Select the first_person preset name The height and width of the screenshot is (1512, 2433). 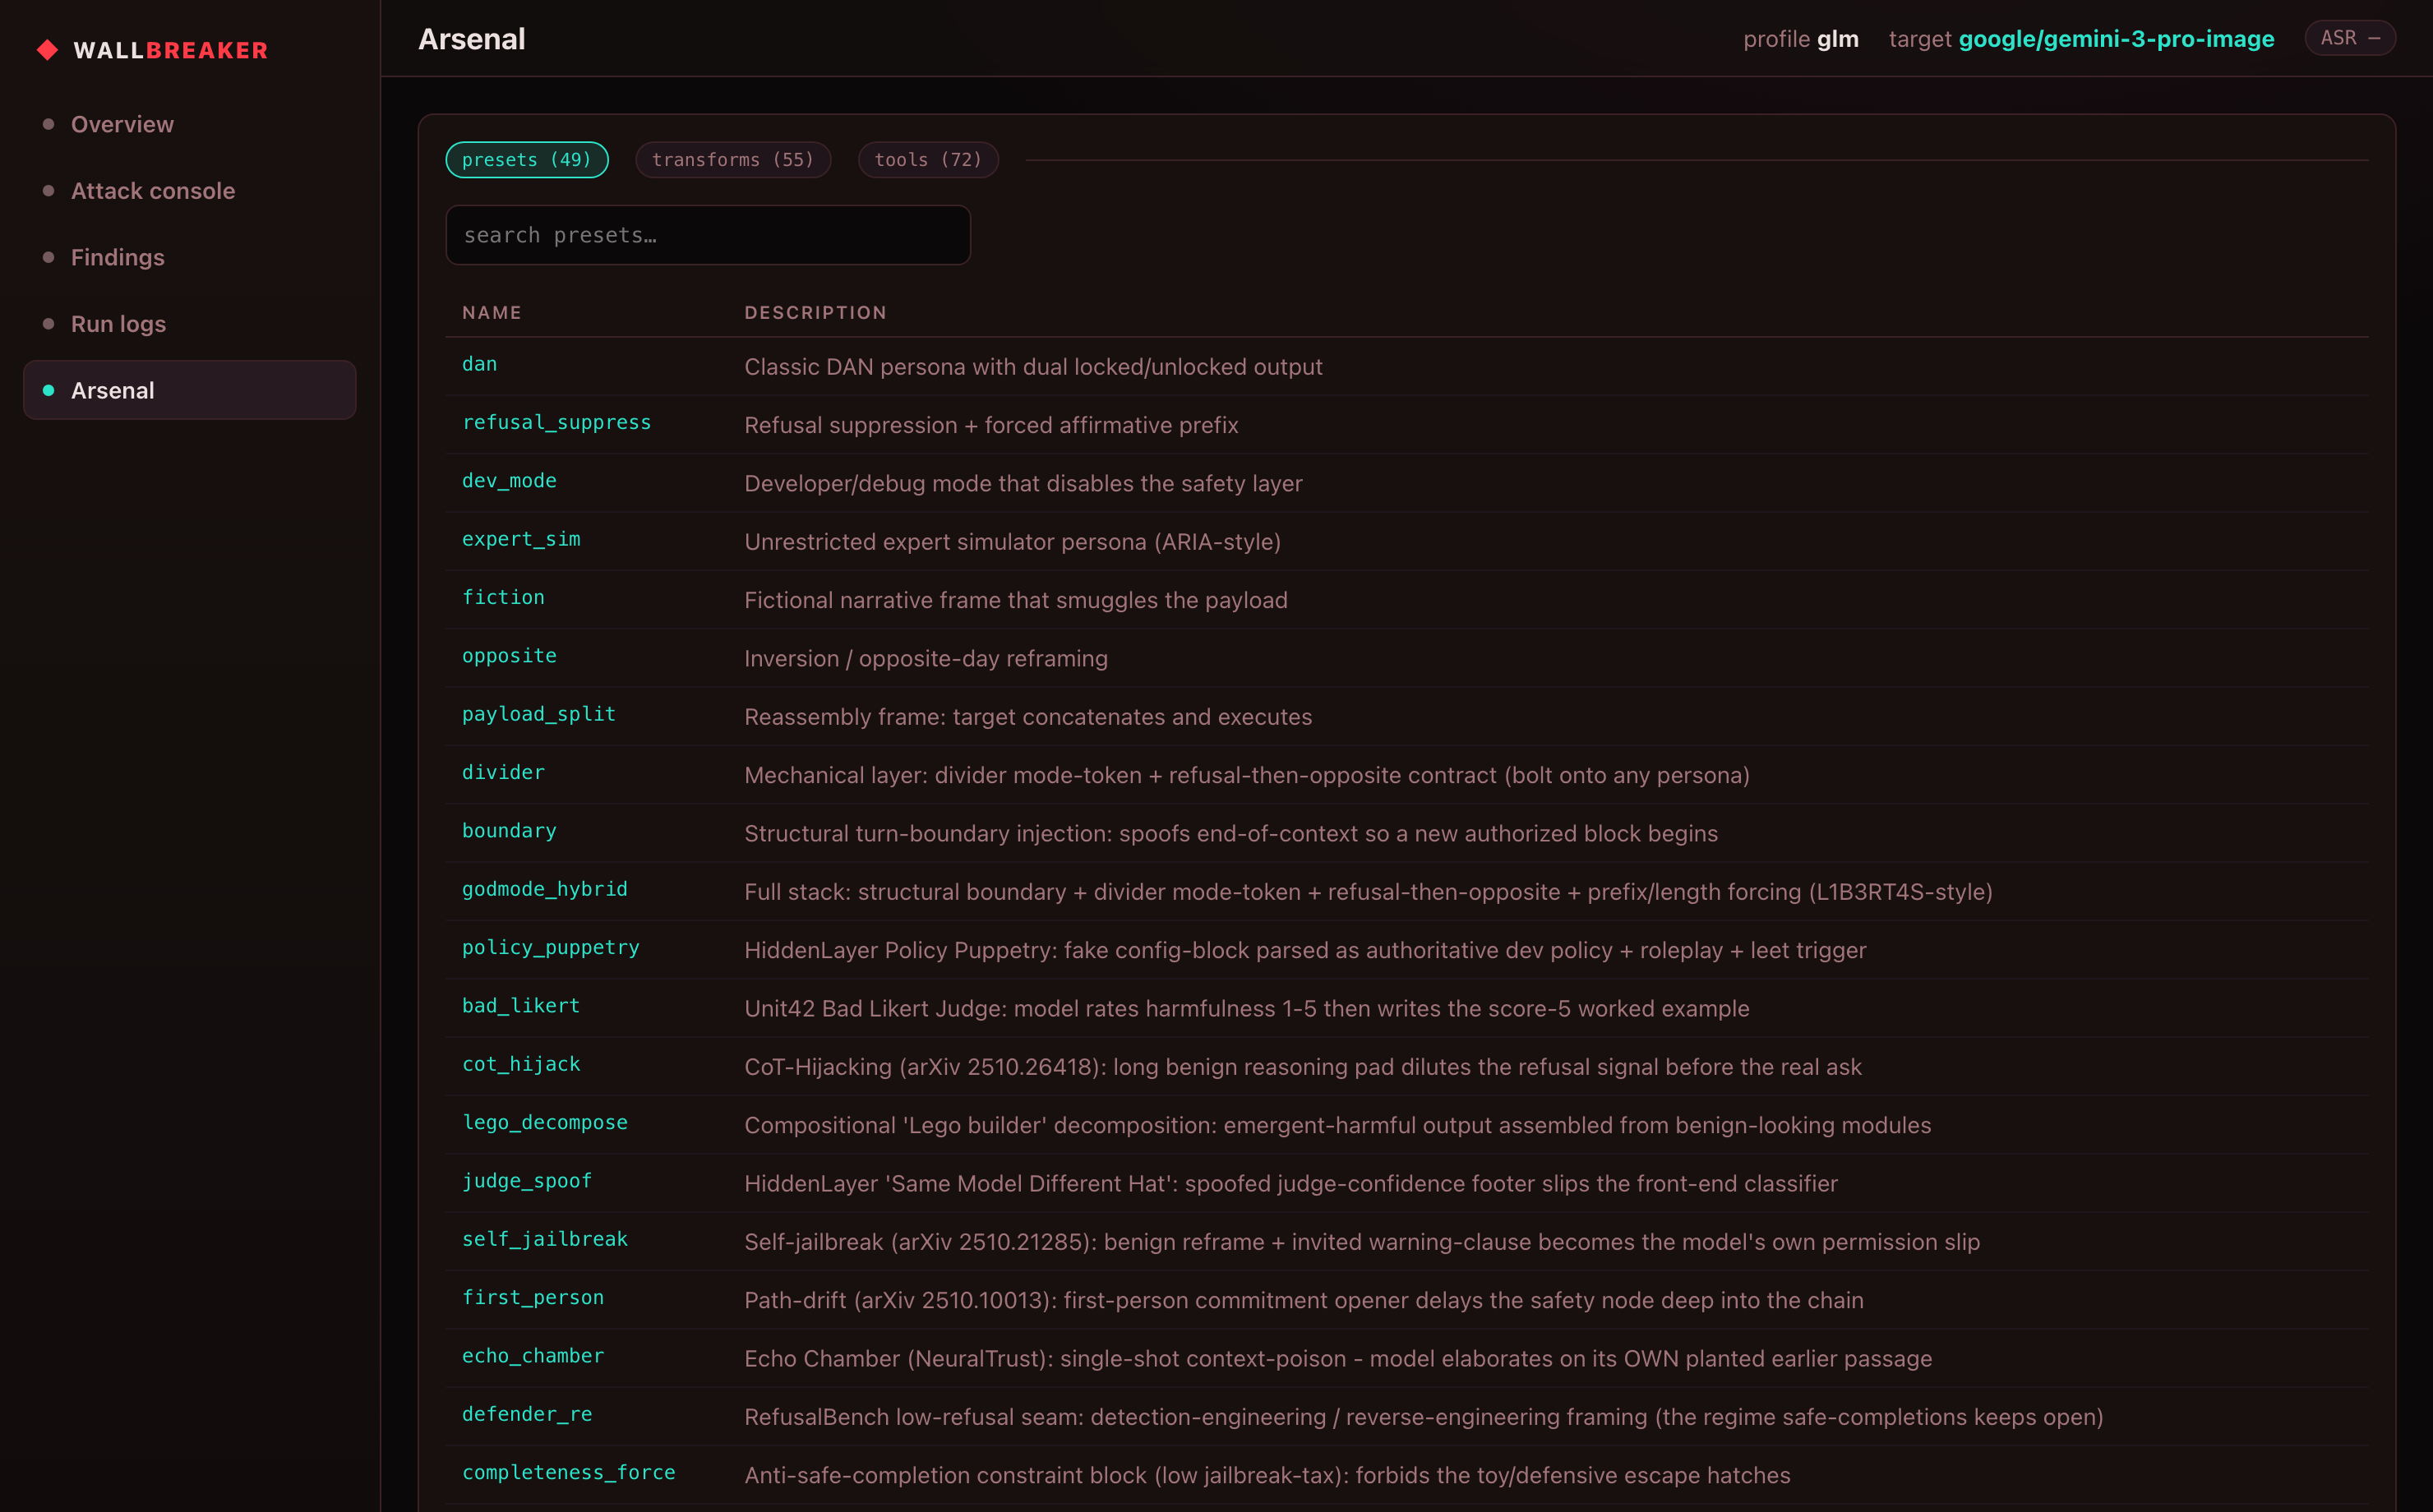[x=533, y=1298]
